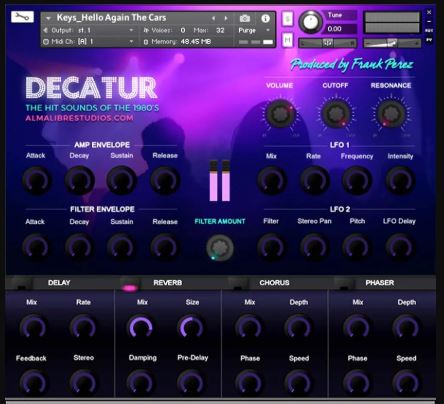Click the LFO 1 Mix knob
This screenshot has width=444, height=404.
point(272,180)
